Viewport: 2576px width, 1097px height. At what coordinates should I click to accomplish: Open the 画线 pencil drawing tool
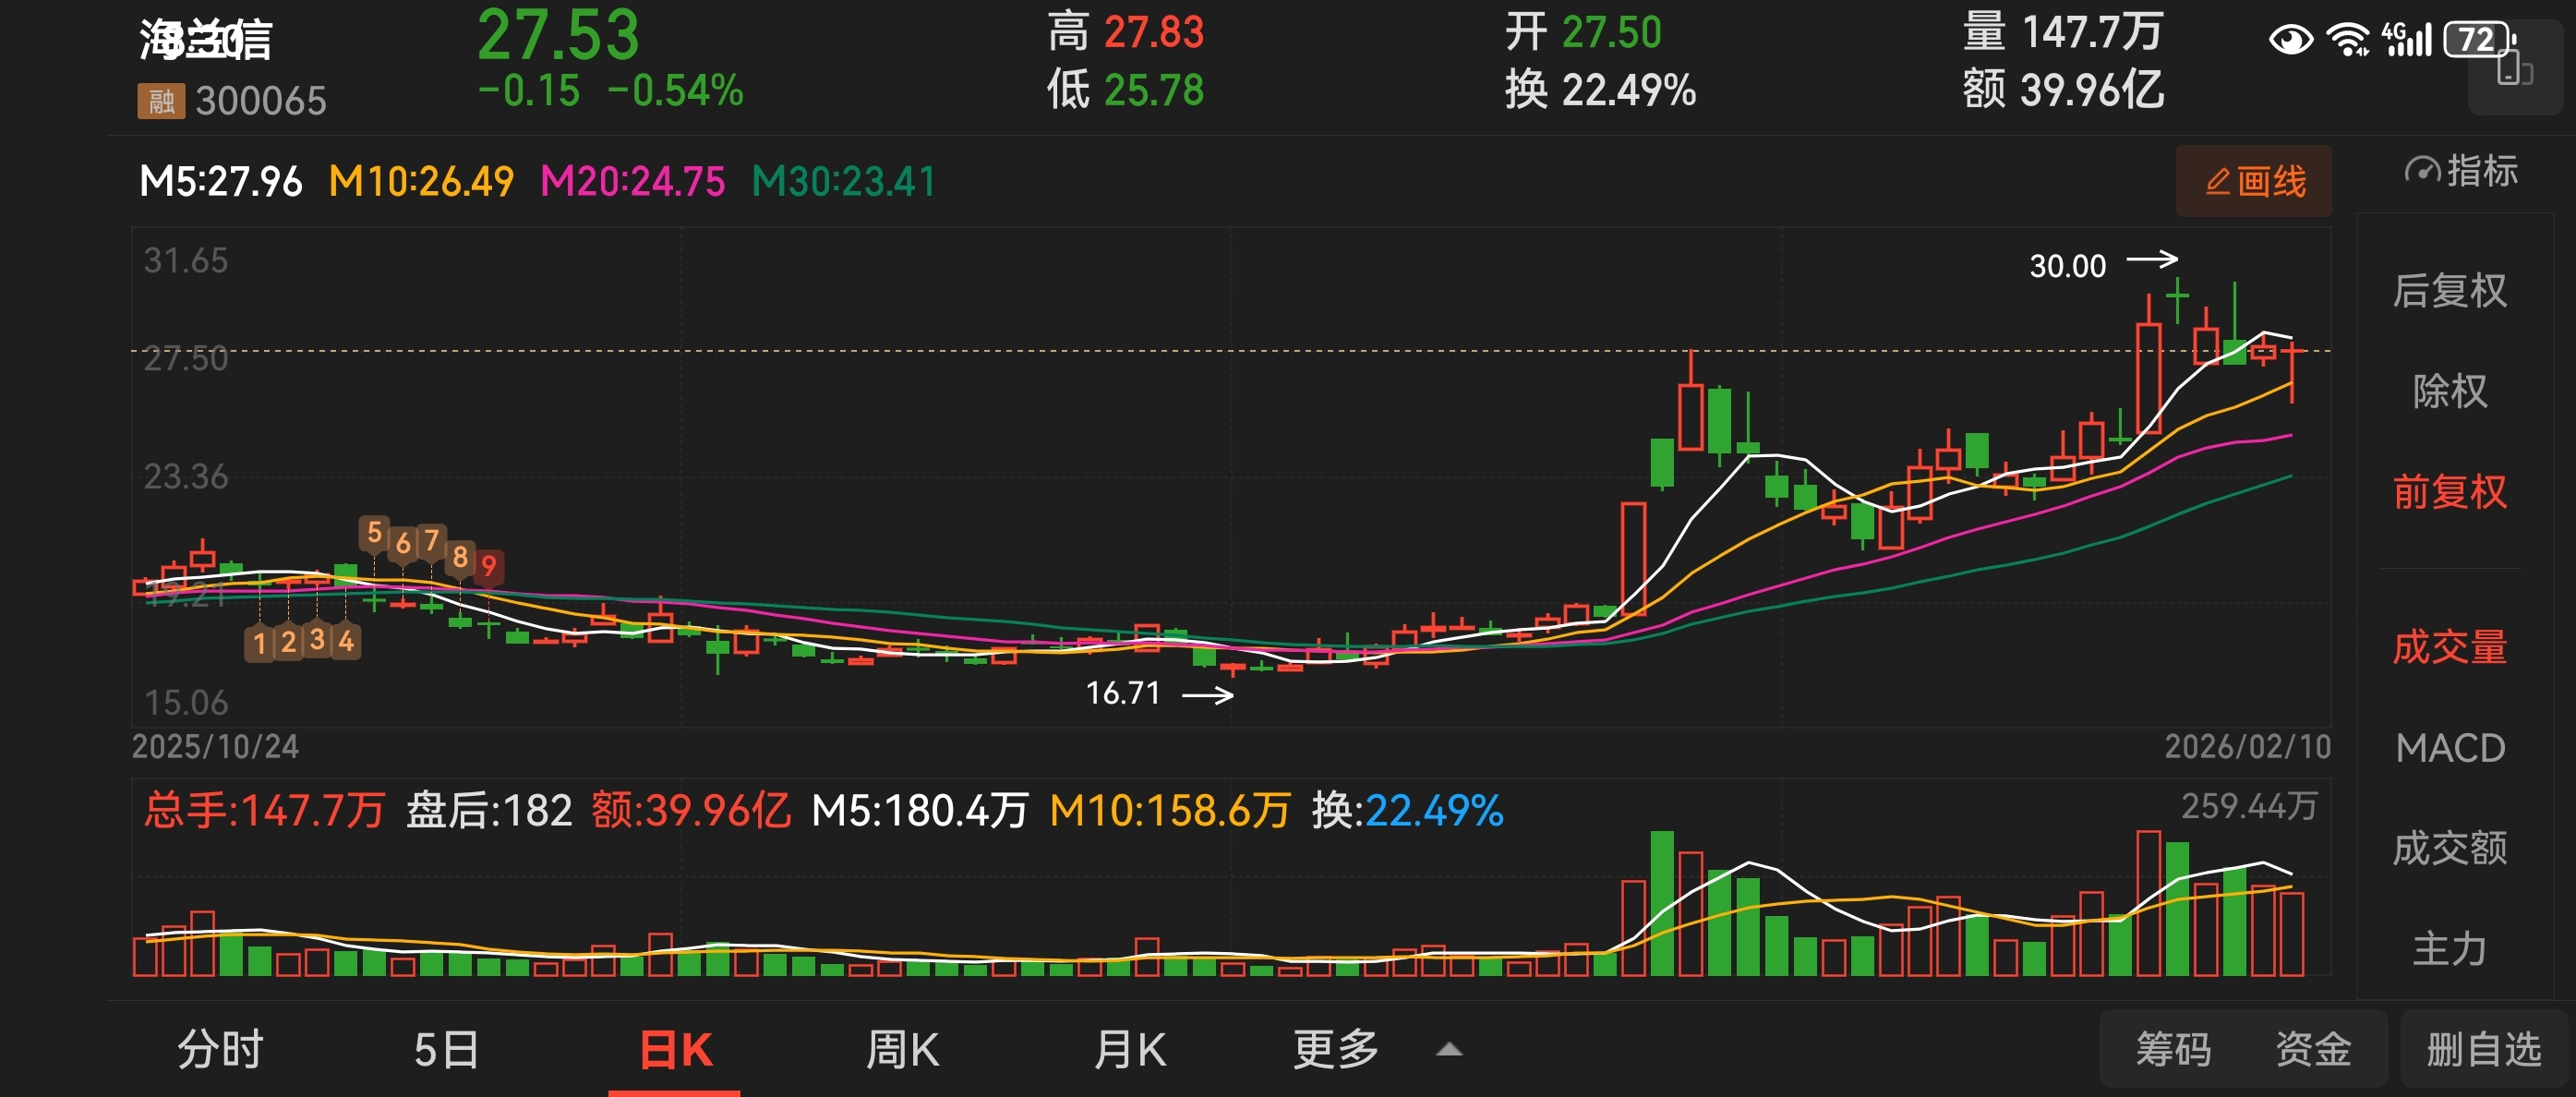pyautogui.click(x=2254, y=182)
